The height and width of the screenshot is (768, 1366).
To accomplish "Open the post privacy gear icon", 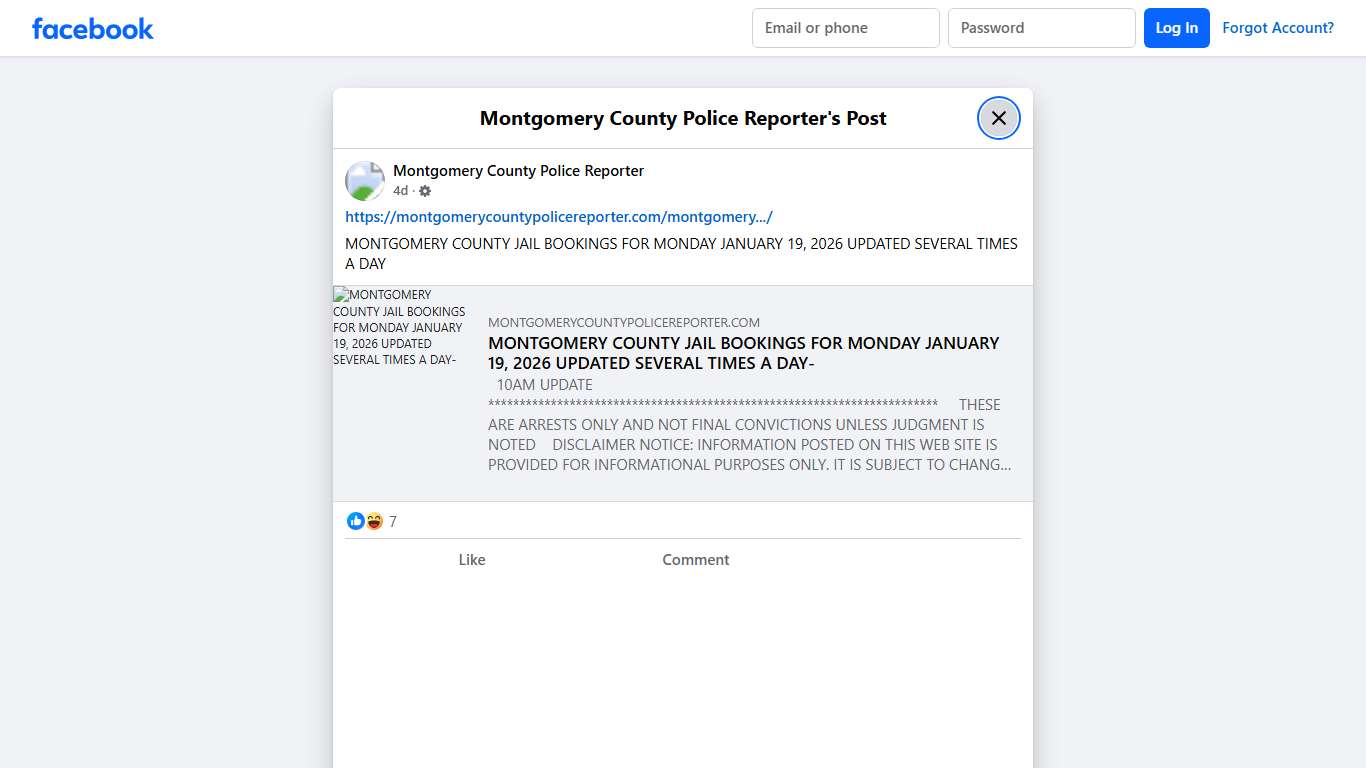I will tap(424, 190).
